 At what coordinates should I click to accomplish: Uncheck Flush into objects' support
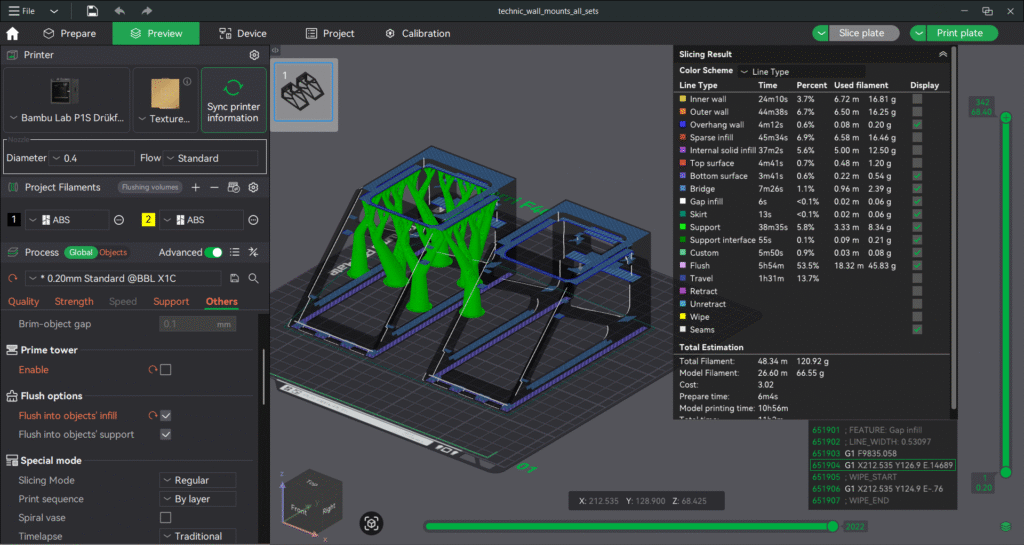[166, 434]
